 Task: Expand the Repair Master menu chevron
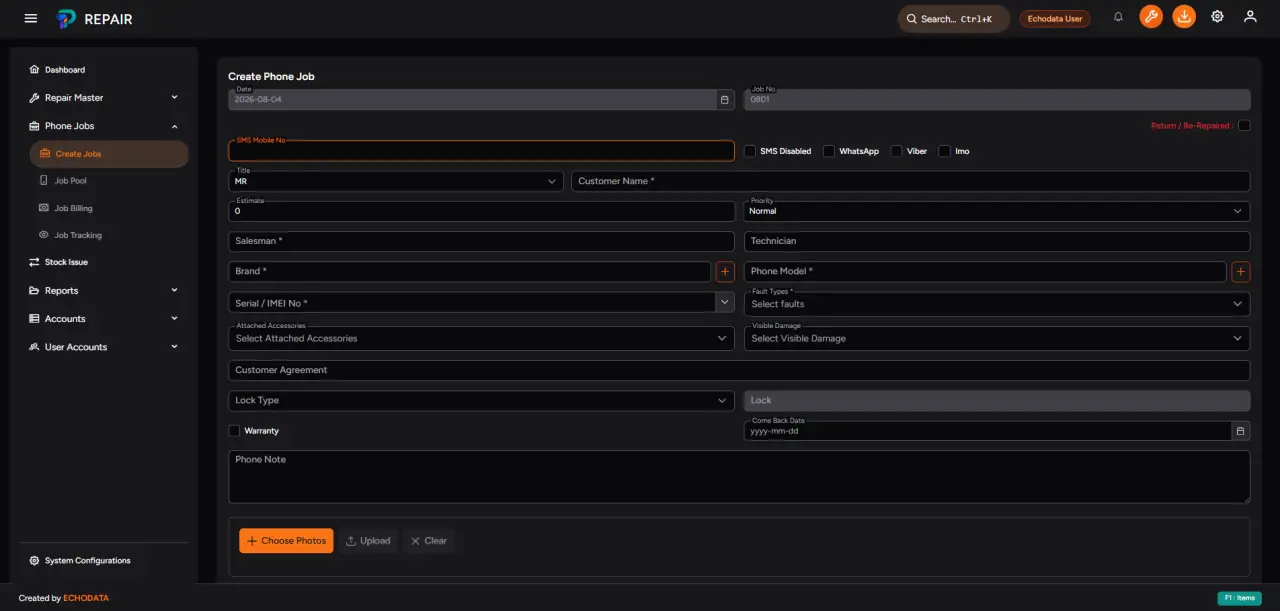coord(174,98)
